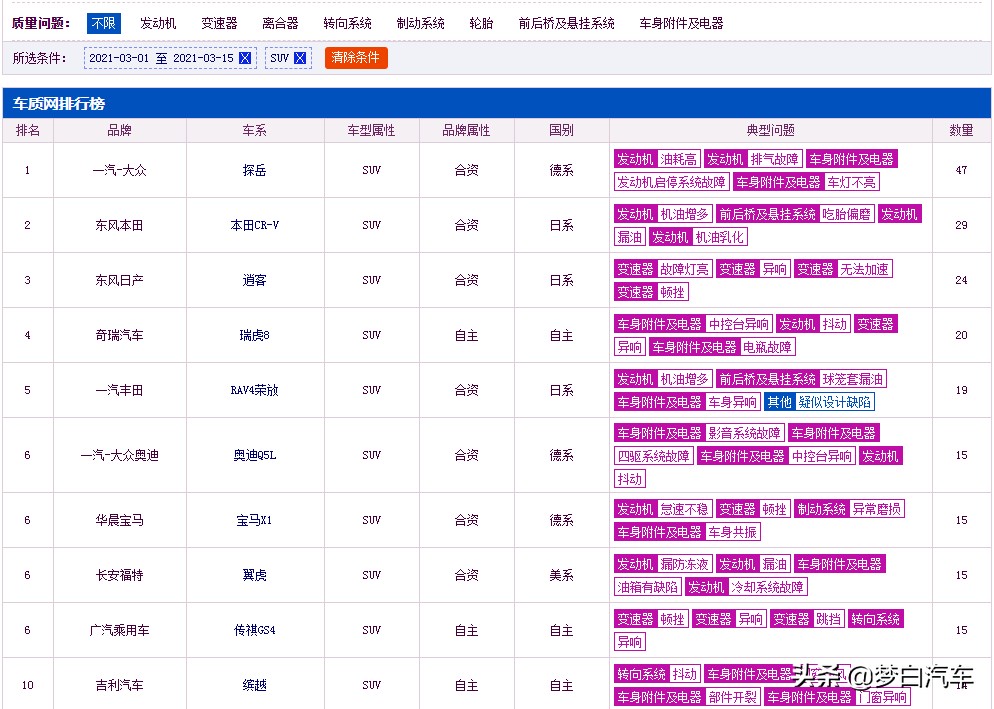The image size is (994, 709).
Task: Open the 翼虎 series link
Action: coord(254,575)
